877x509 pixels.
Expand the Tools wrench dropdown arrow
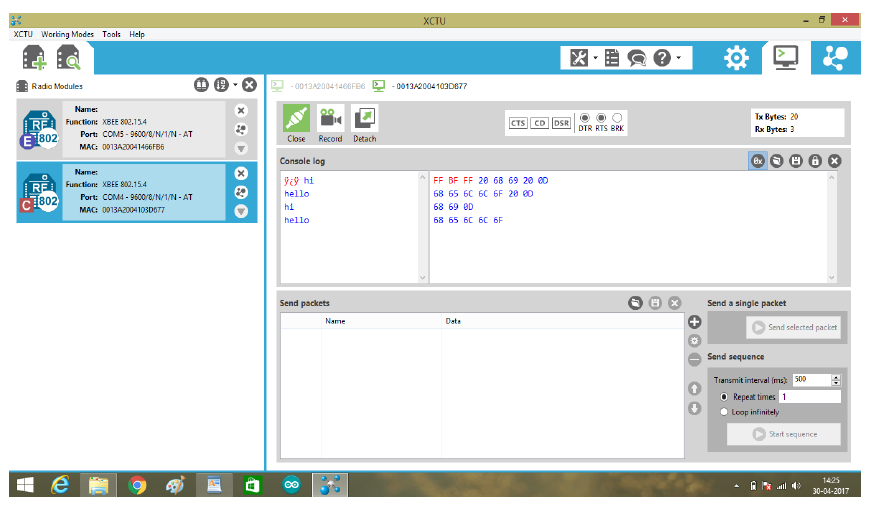click(x=595, y=58)
